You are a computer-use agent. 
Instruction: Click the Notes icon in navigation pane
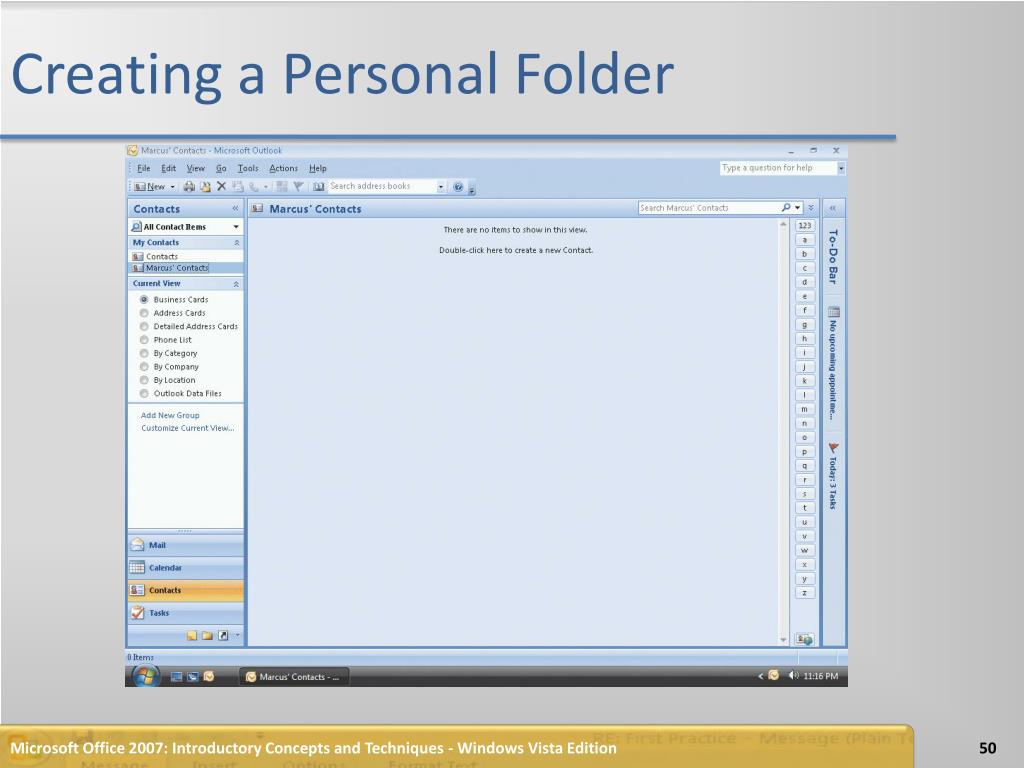191,635
